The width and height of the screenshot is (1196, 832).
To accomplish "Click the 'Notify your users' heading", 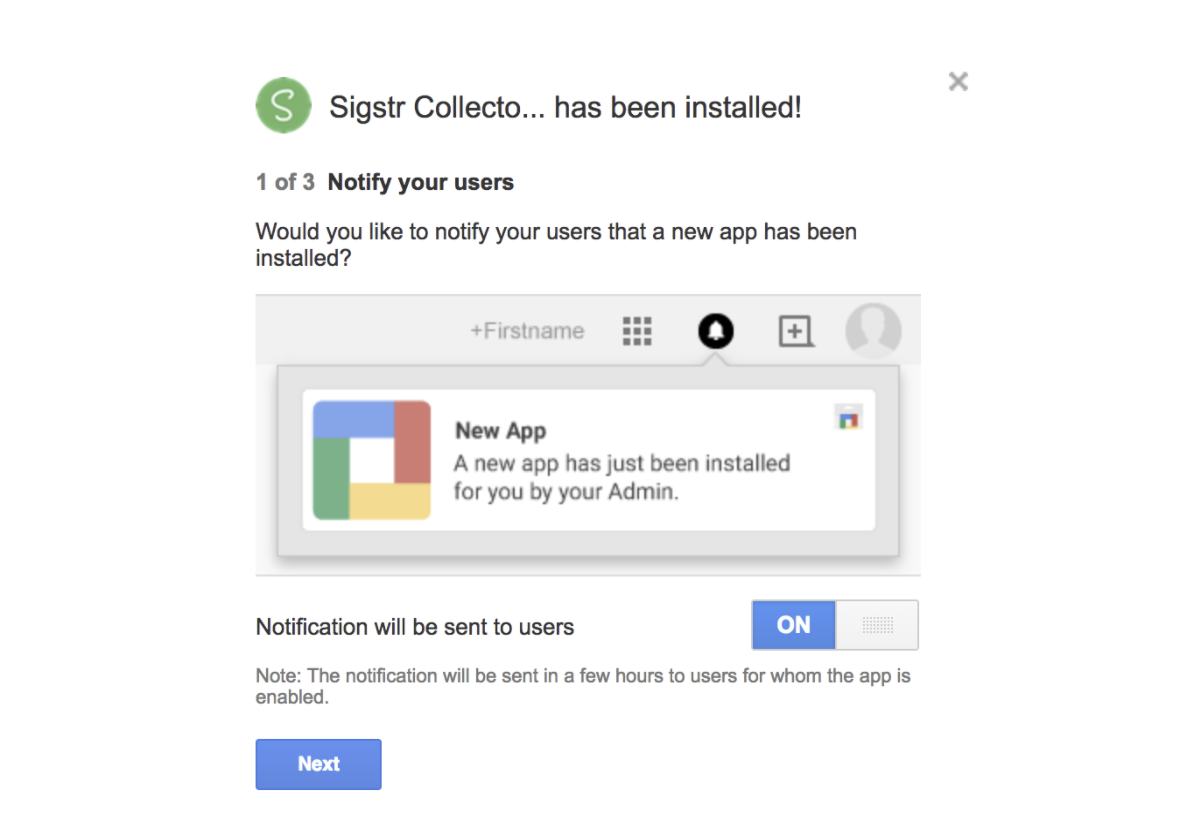I will pos(420,182).
